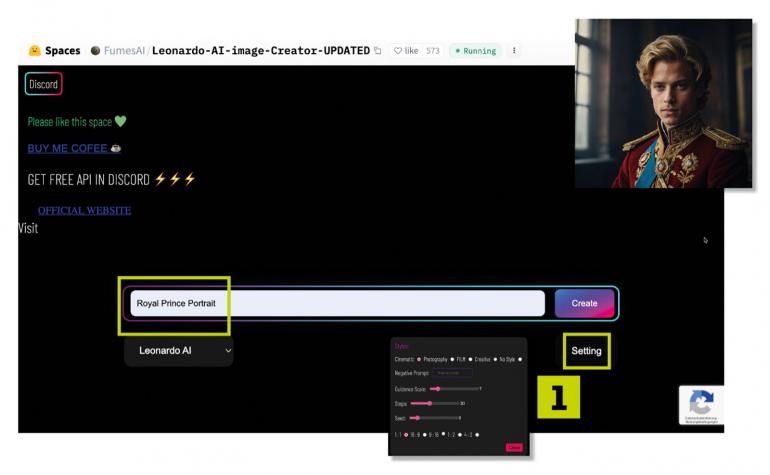Click the Negative Prompt input field
This screenshot has height=475, width=770.
click(x=452, y=373)
